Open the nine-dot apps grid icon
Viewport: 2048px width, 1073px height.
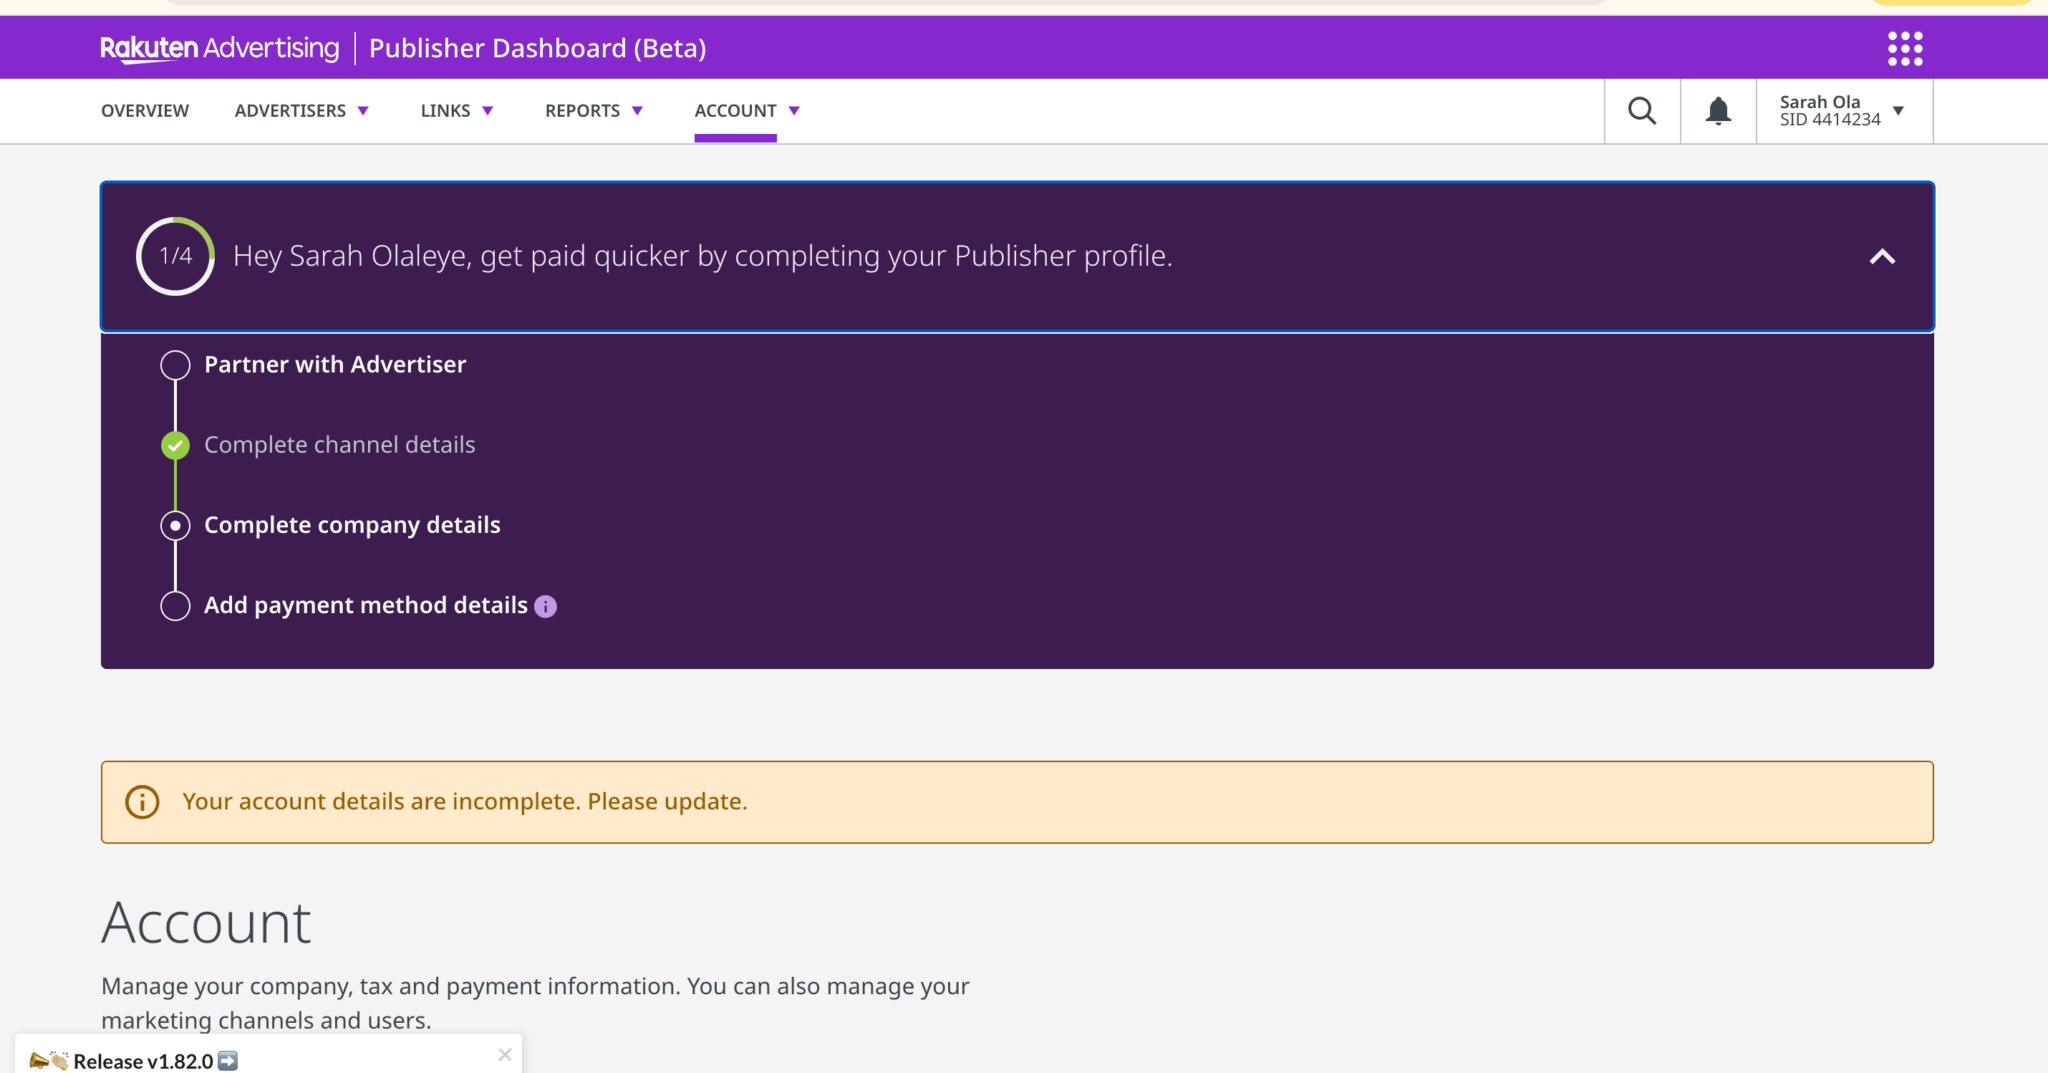click(x=1904, y=48)
